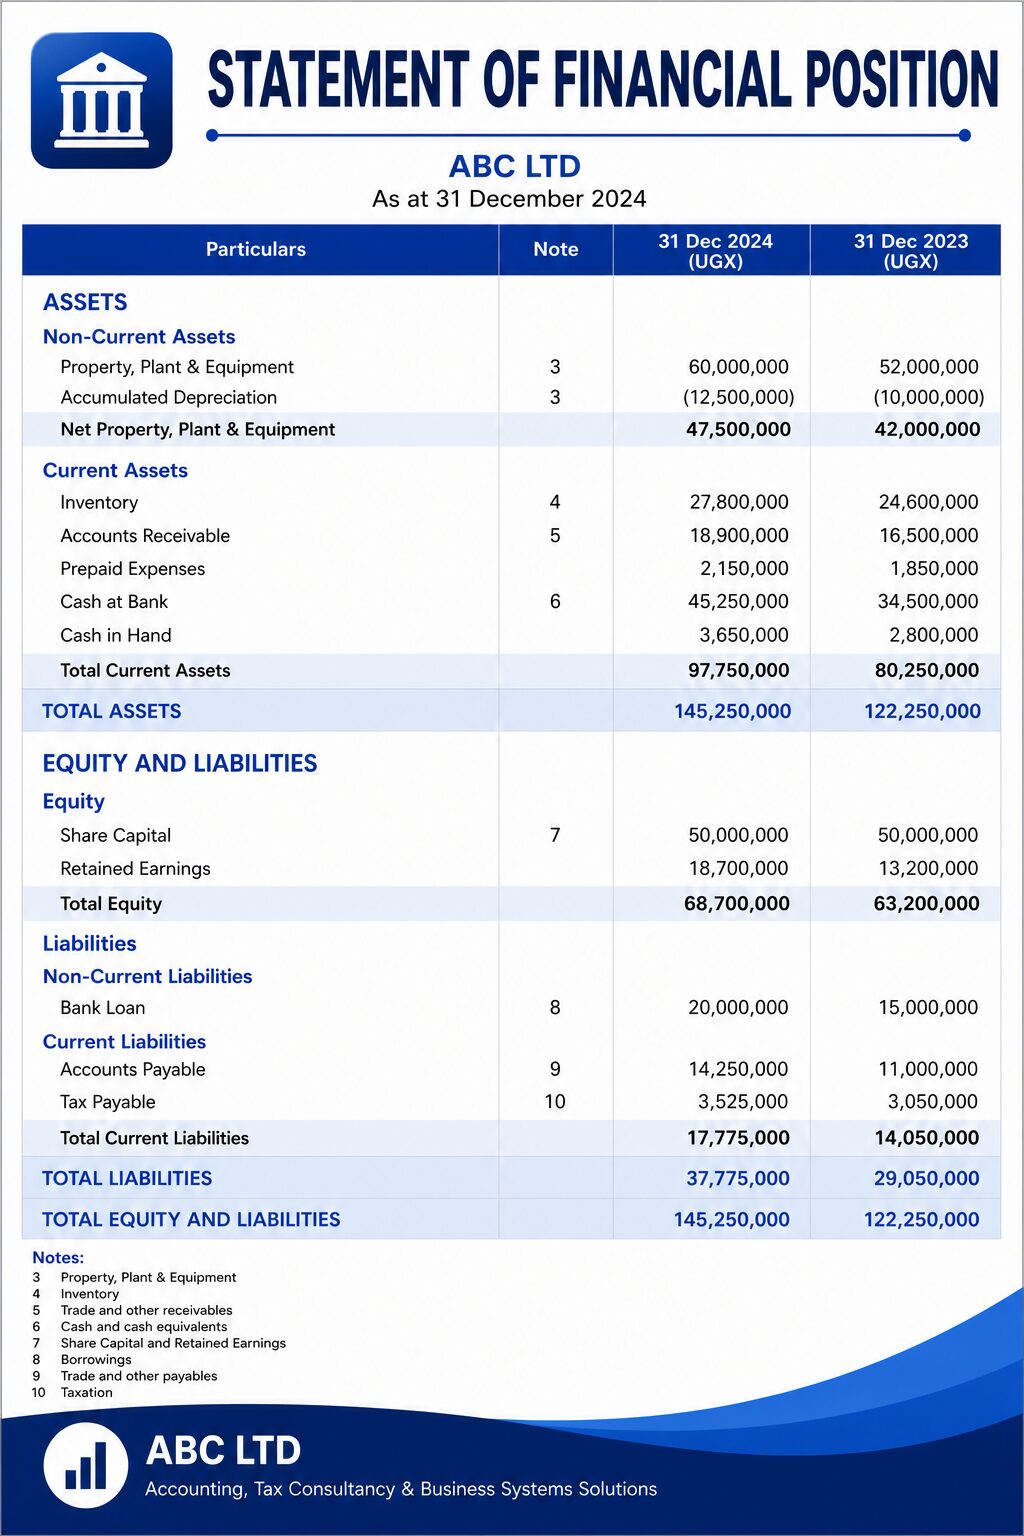Click the STATEMENT OF FINANCIAL POSITION title

click(x=603, y=80)
